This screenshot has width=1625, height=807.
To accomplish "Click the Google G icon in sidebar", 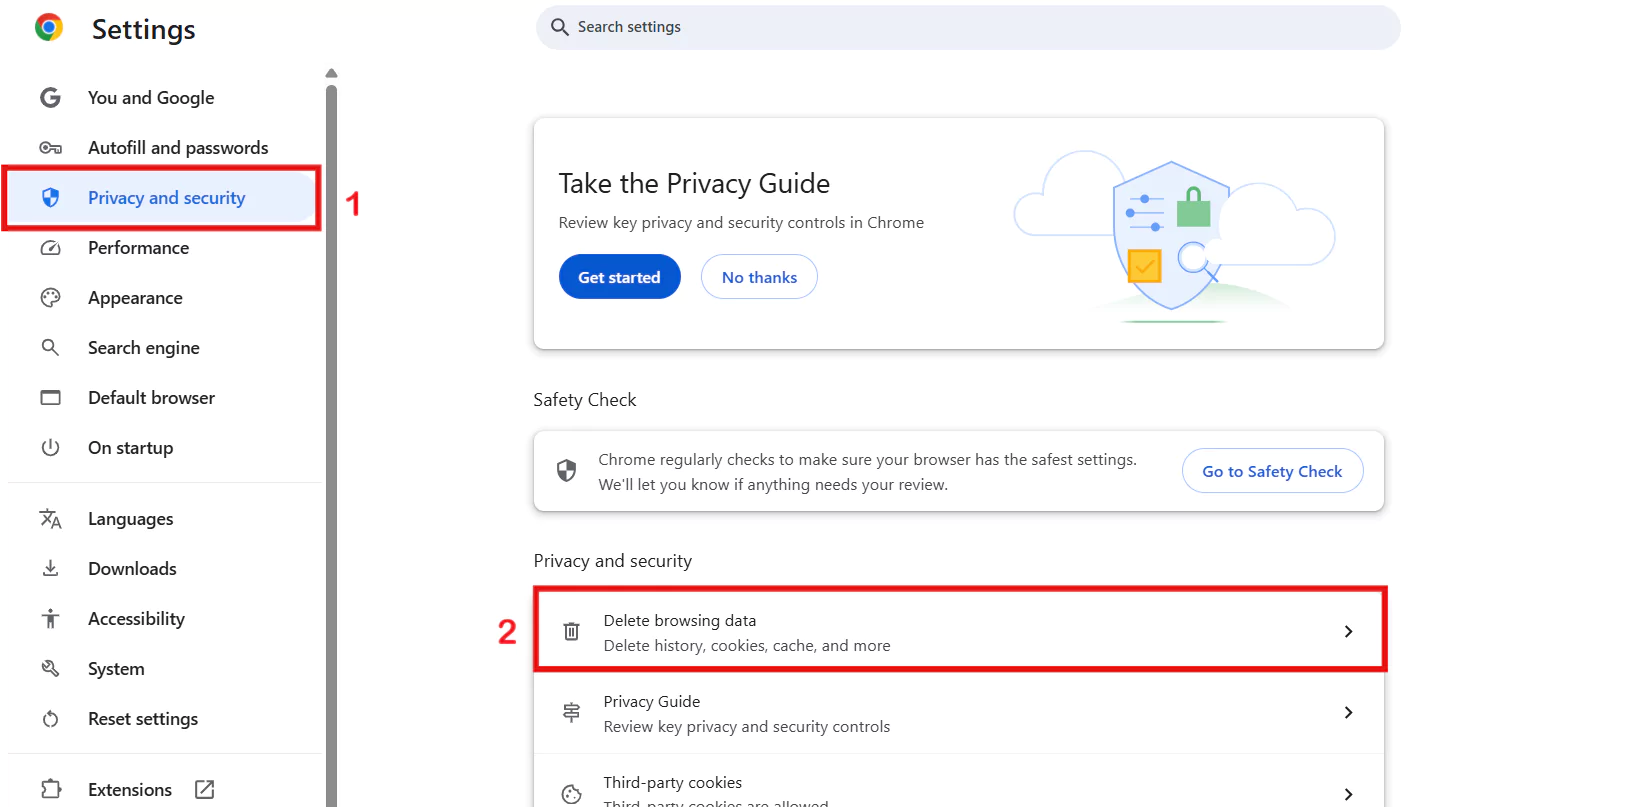I will pyautogui.click(x=50, y=98).
